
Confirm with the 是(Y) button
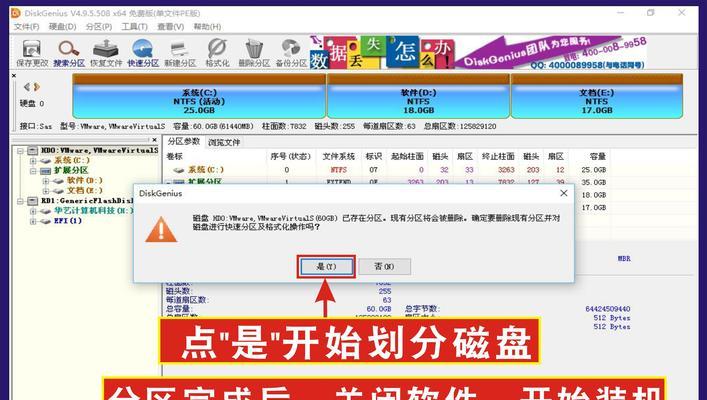coord(326,267)
